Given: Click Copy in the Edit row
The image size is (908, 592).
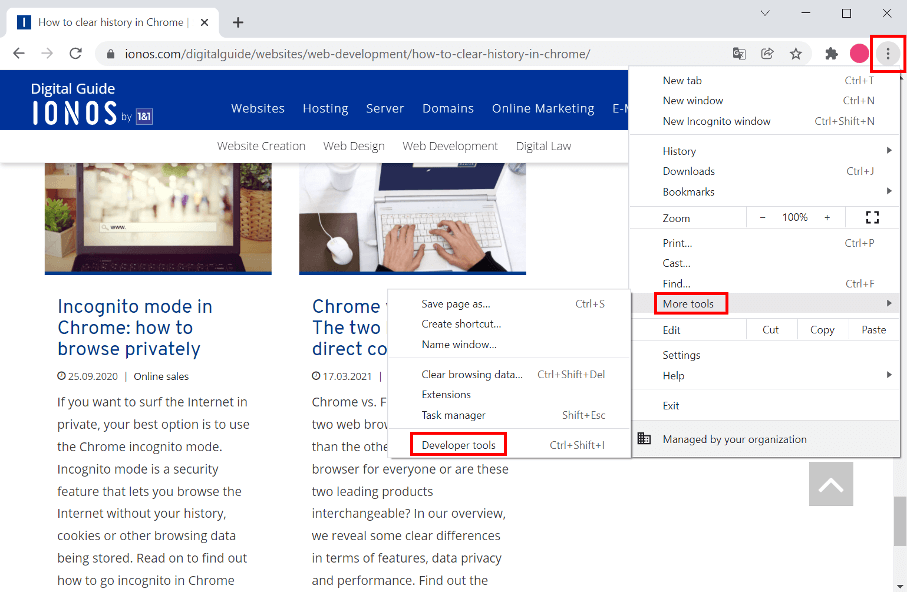Looking at the screenshot, I should (822, 330).
